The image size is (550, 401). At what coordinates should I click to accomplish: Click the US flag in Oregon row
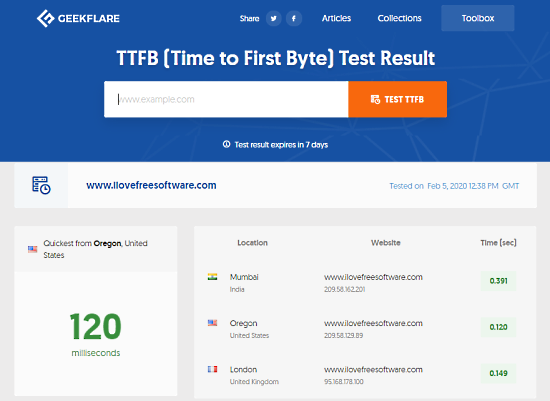[213, 323]
